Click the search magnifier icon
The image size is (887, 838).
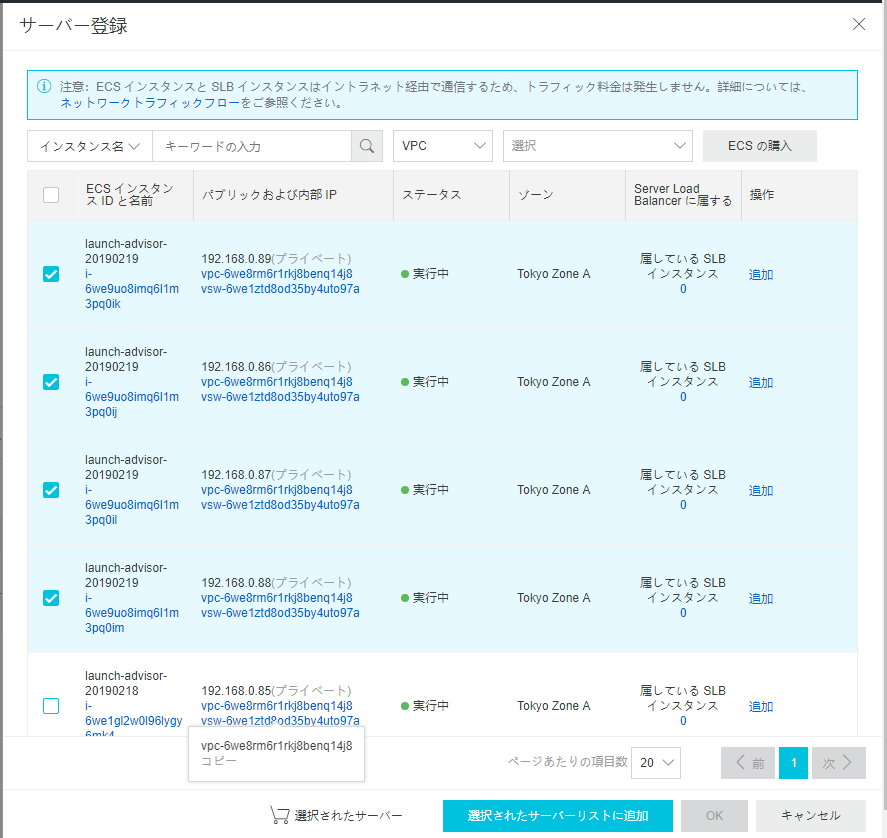point(367,146)
